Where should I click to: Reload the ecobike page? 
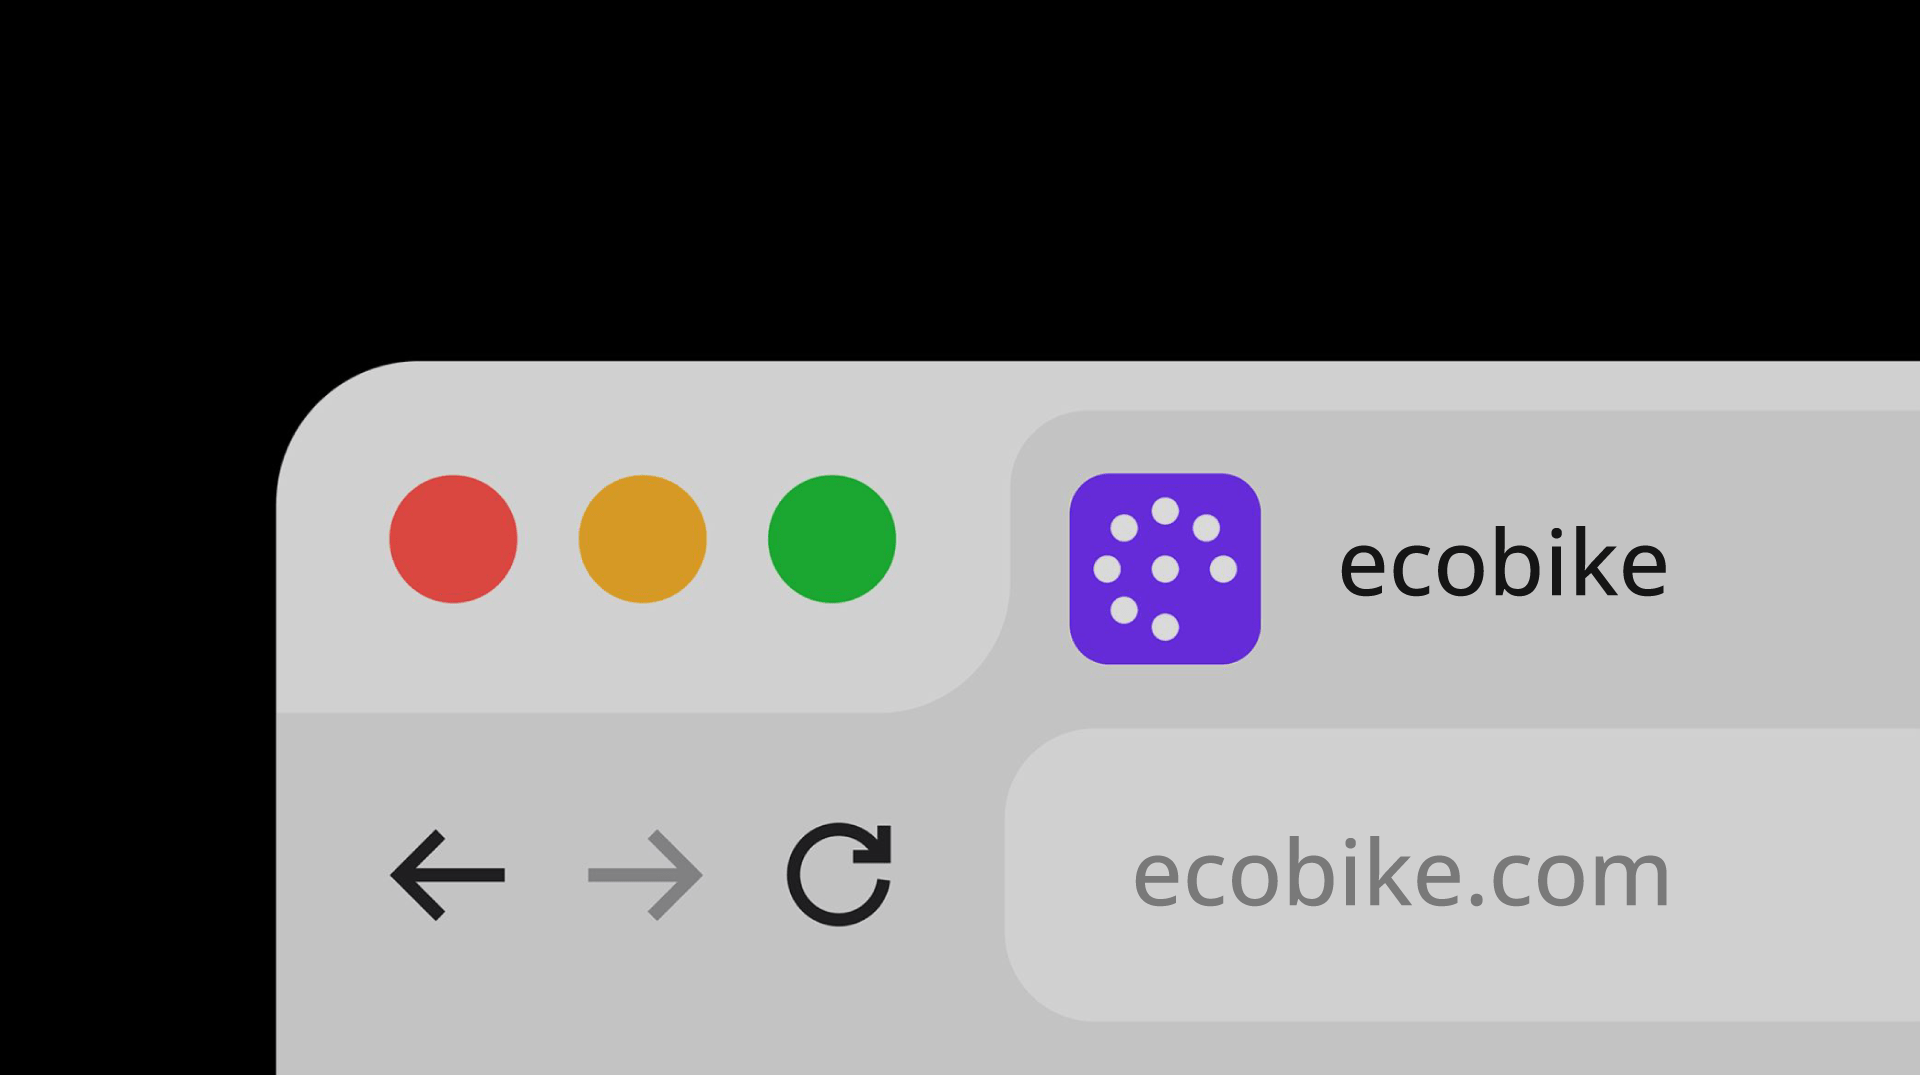point(839,874)
